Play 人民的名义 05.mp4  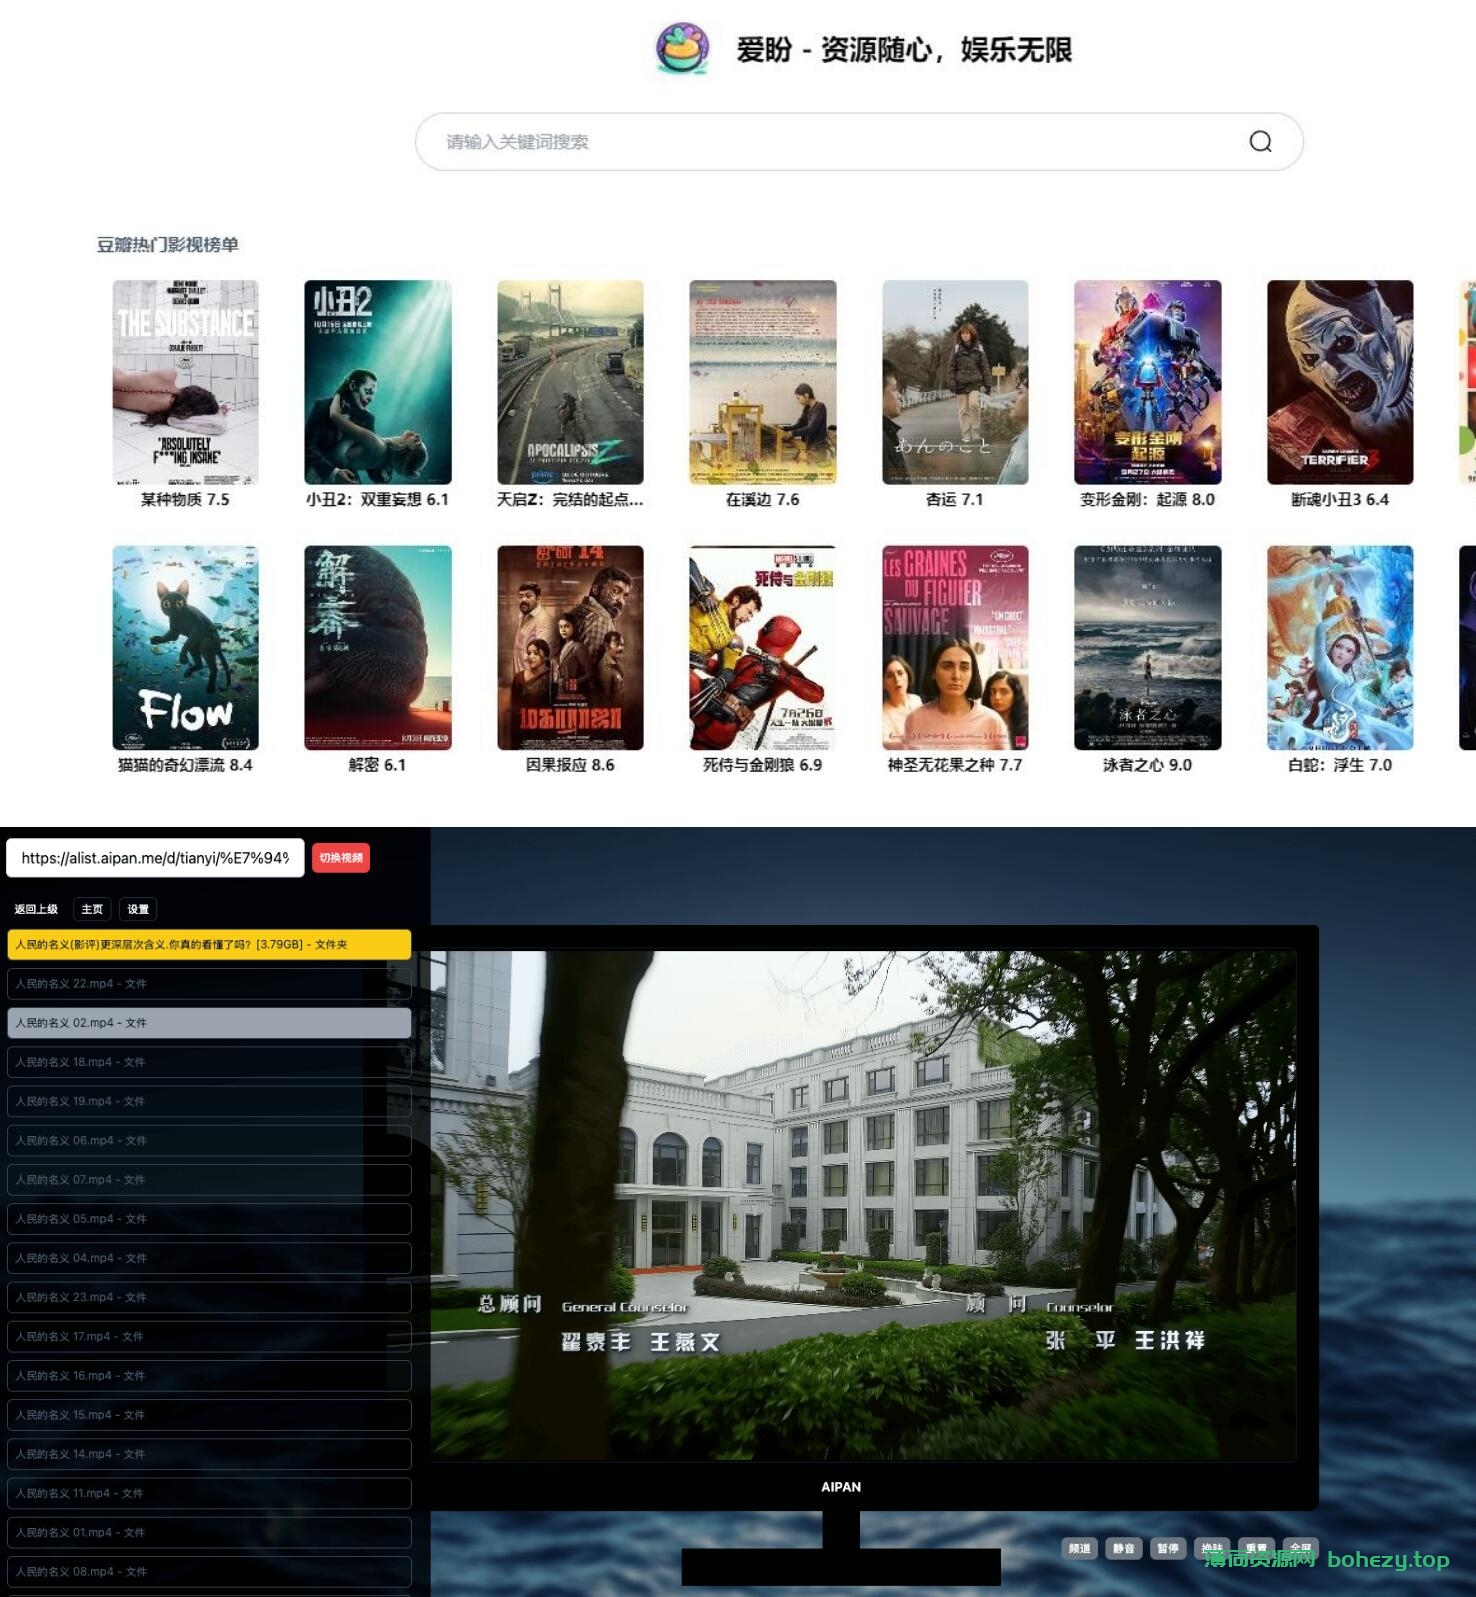[209, 1219]
